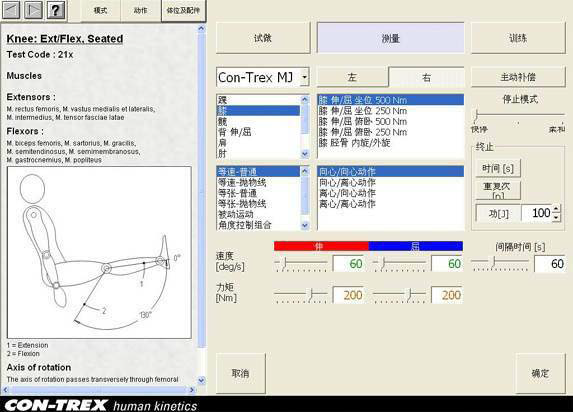Click the info panel scroll-up arrow
This screenshot has width=573, height=412.
click(201, 28)
